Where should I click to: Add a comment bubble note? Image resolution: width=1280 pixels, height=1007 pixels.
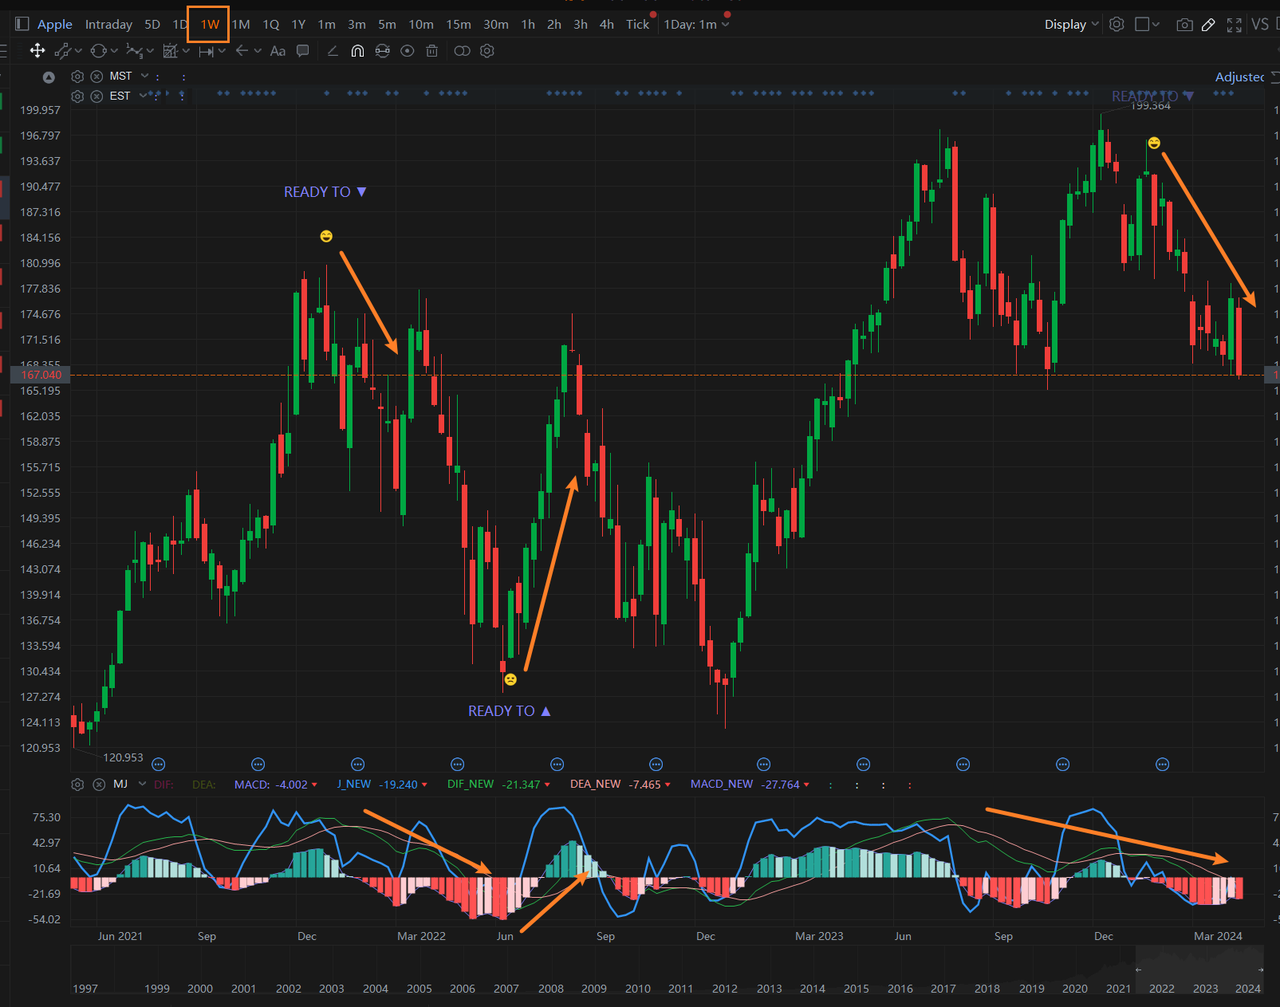[x=303, y=51]
